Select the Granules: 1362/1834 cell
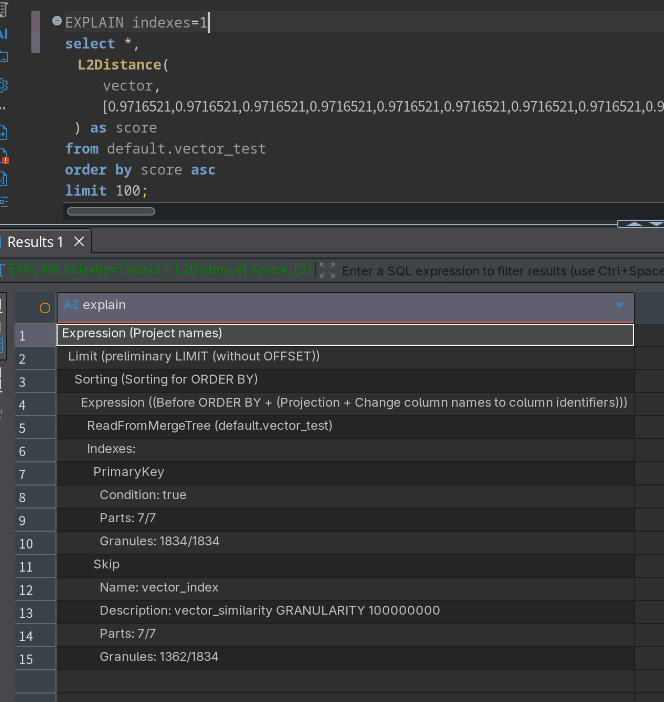664x702 pixels. (x=159, y=657)
